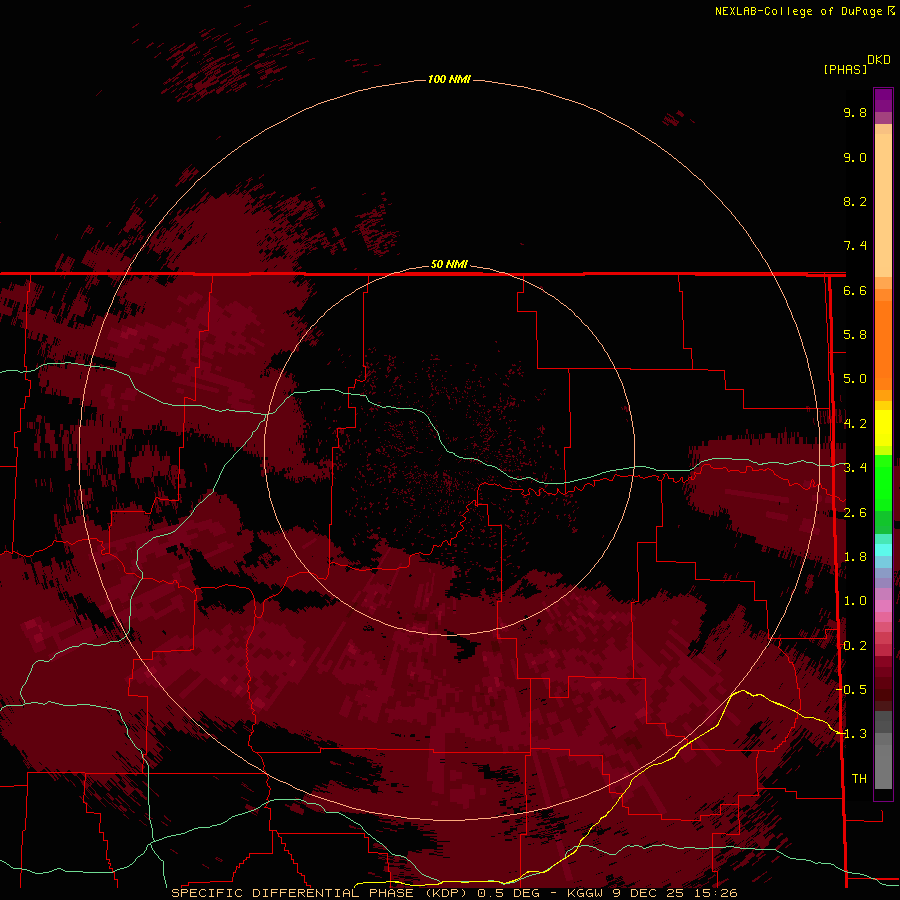This screenshot has height=900, width=900.
Task: Click the TH label on the color scale
Action: [x=859, y=779]
